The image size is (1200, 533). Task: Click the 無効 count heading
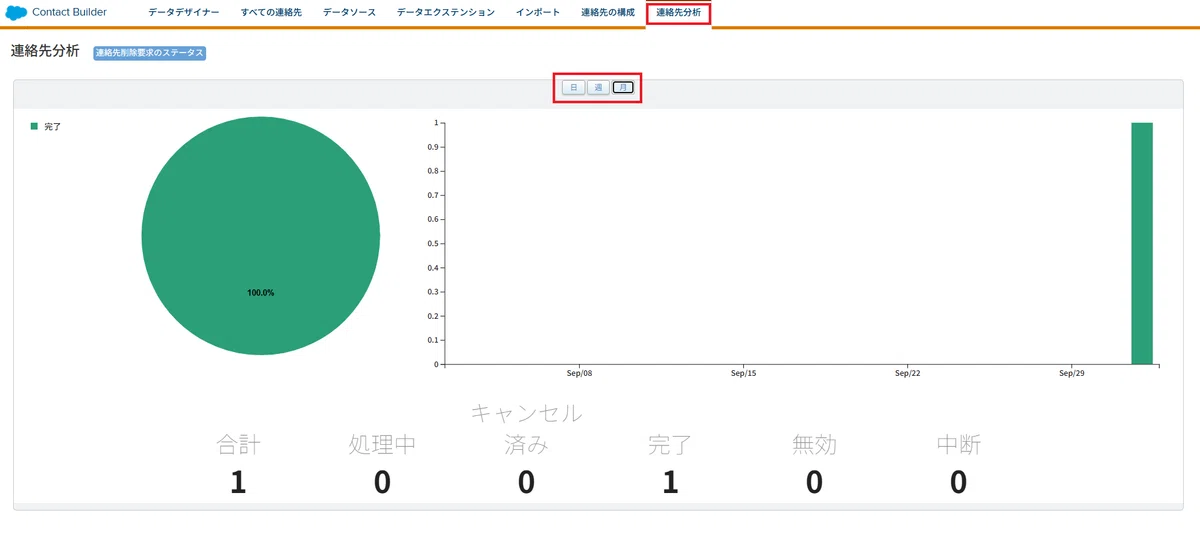[x=814, y=445]
